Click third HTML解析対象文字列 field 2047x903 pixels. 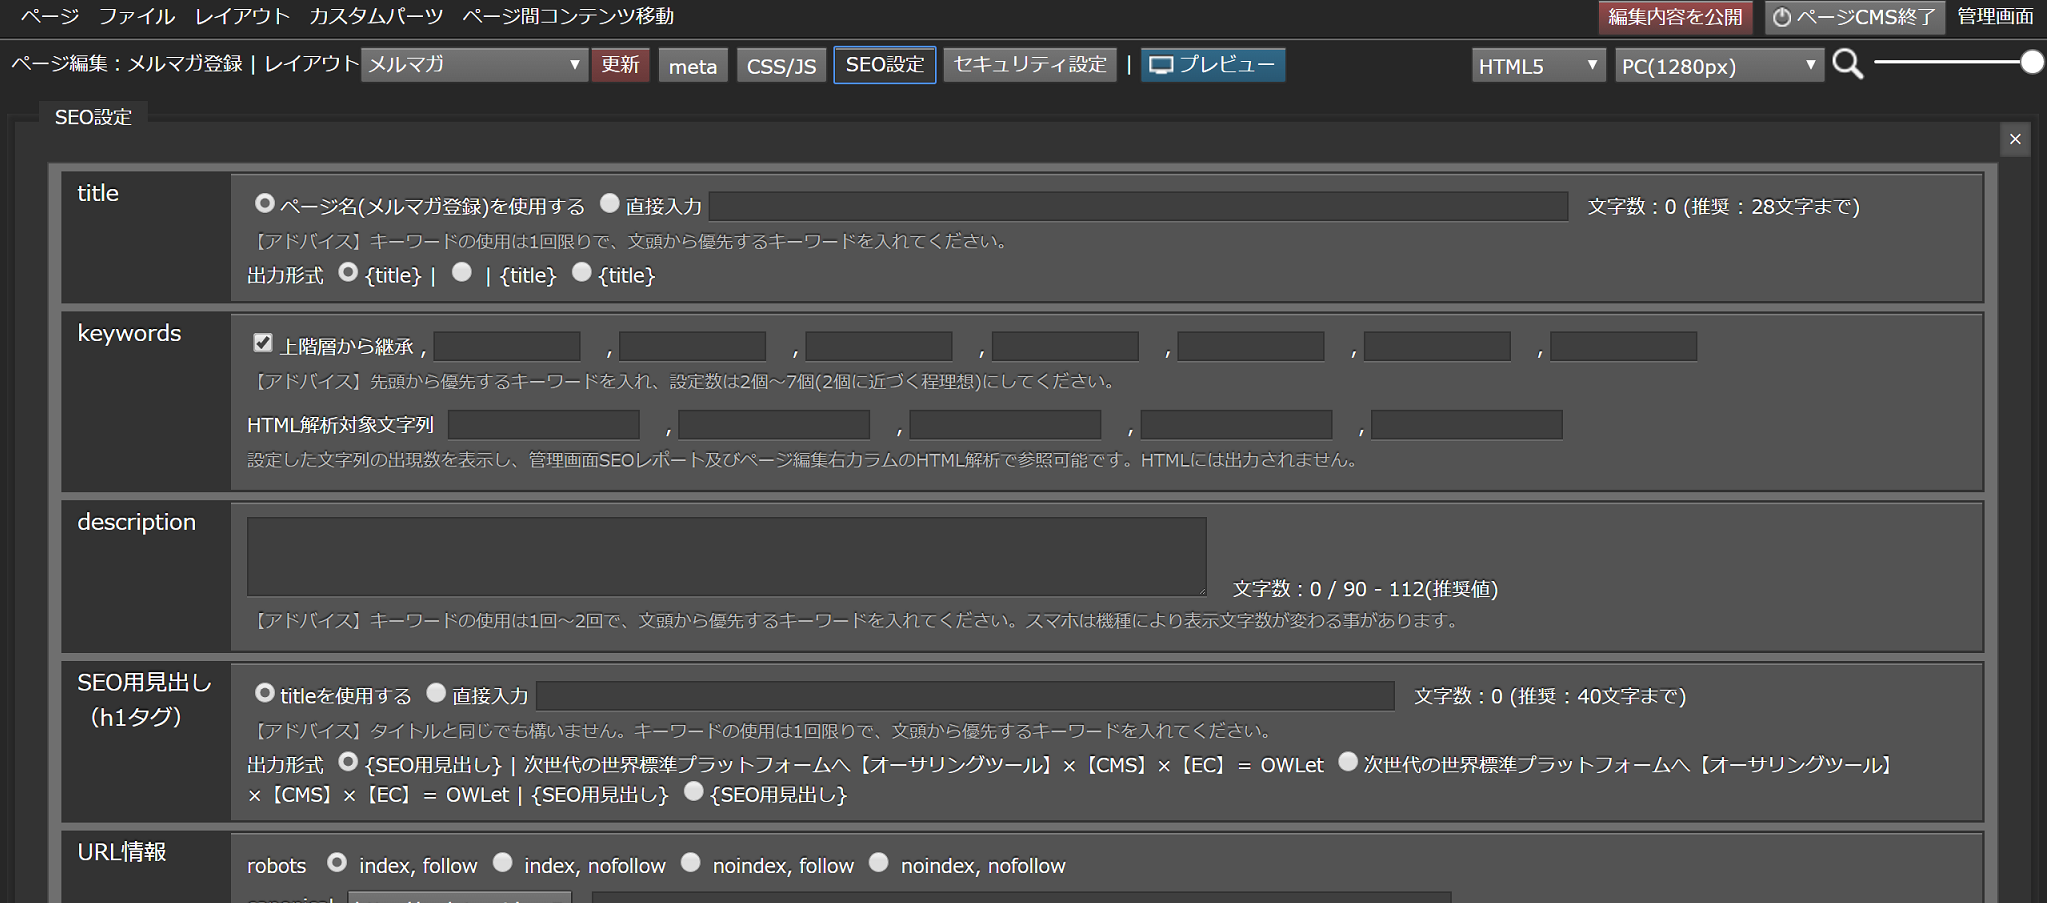pos(1005,424)
